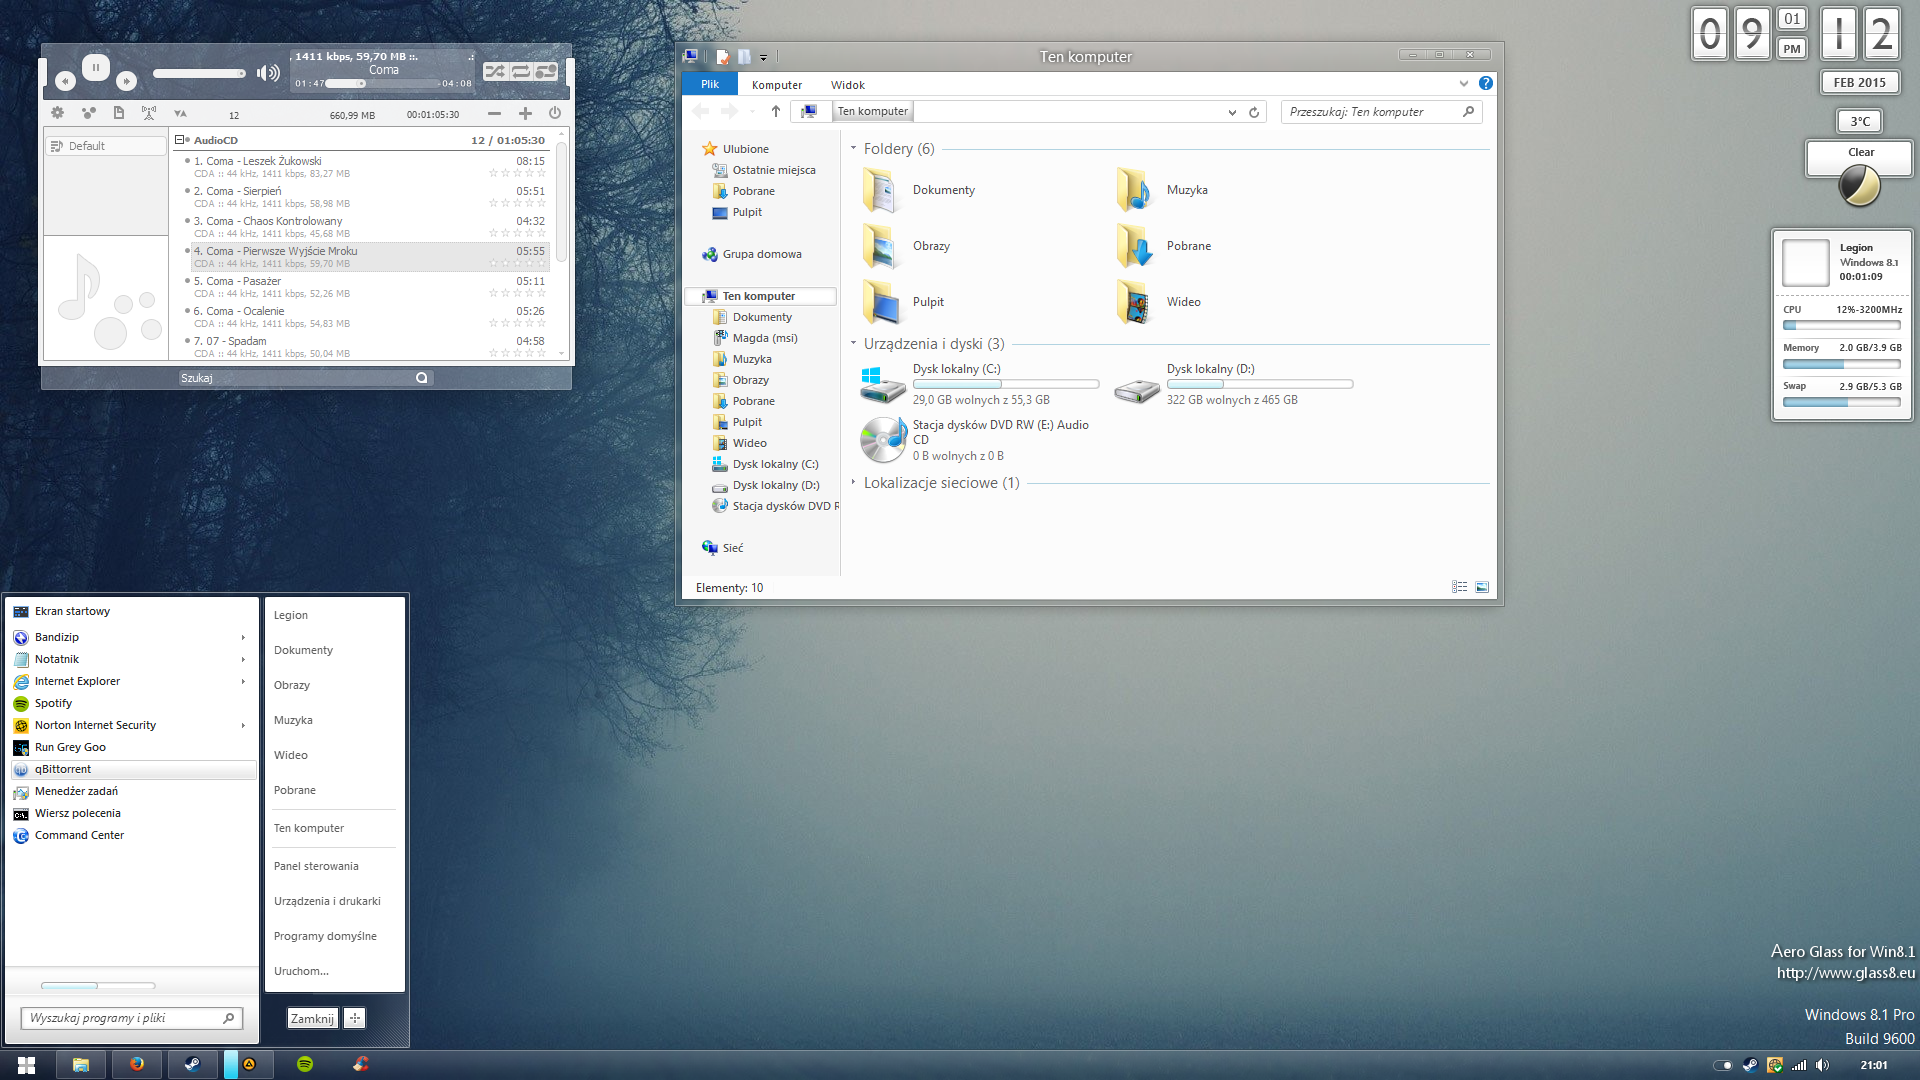The image size is (1920, 1080).
Task: Switch Explorer to details view icon
Action: [1460, 588]
